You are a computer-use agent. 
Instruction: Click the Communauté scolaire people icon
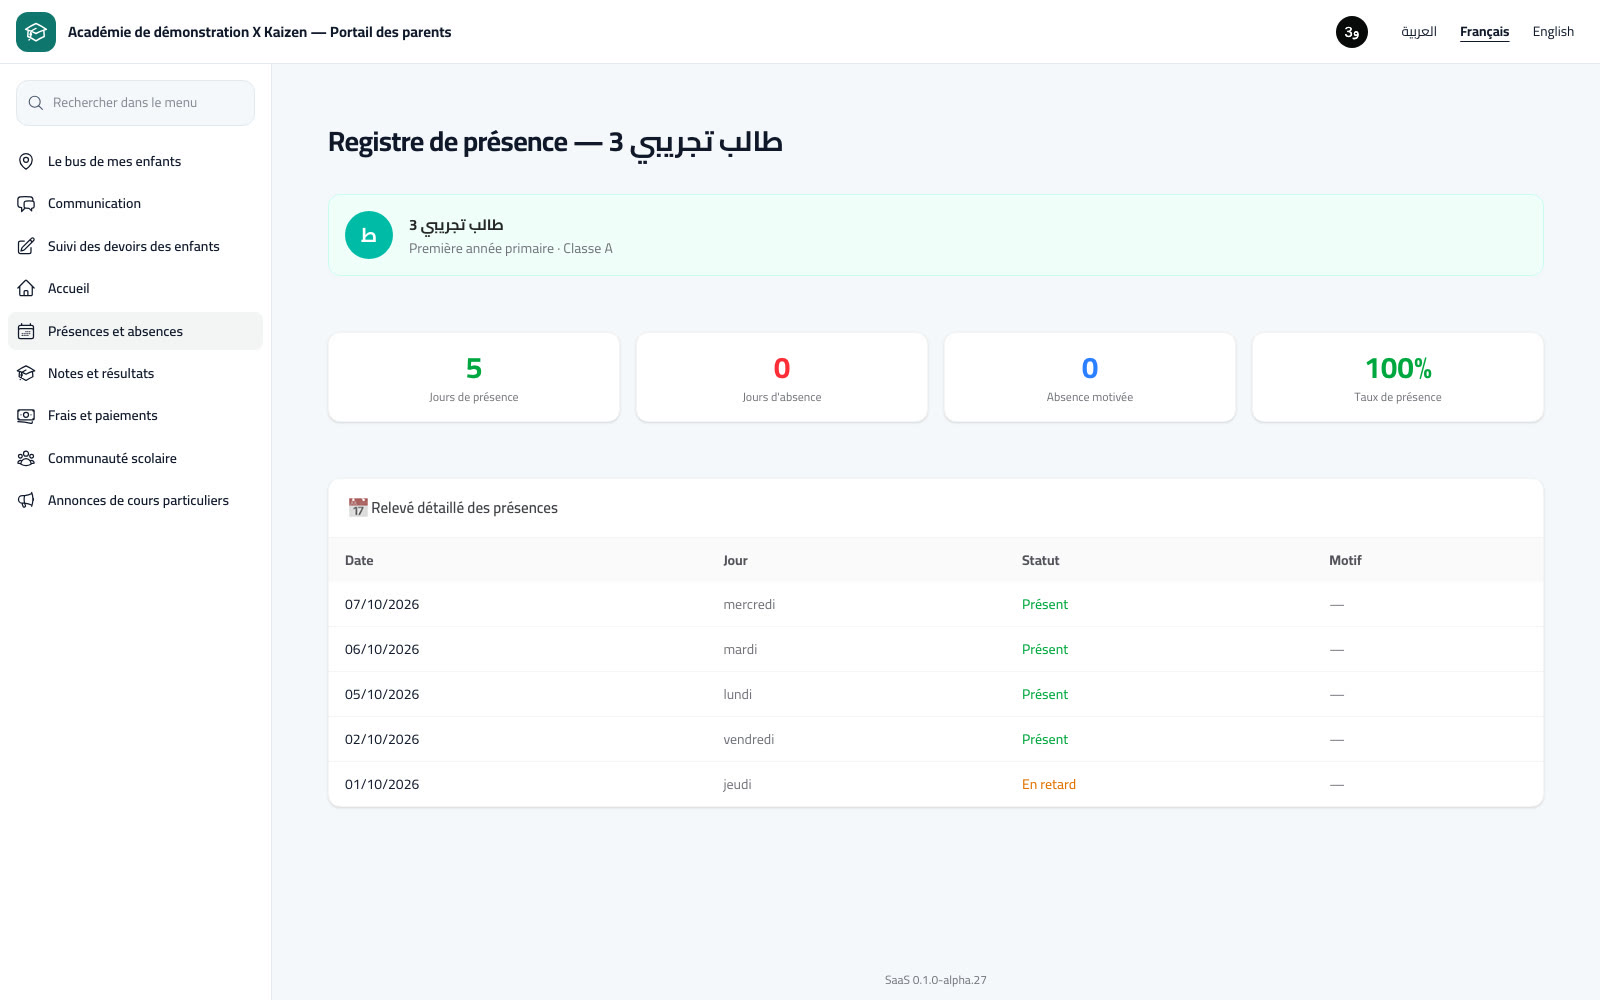pyautogui.click(x=26, y=459)
